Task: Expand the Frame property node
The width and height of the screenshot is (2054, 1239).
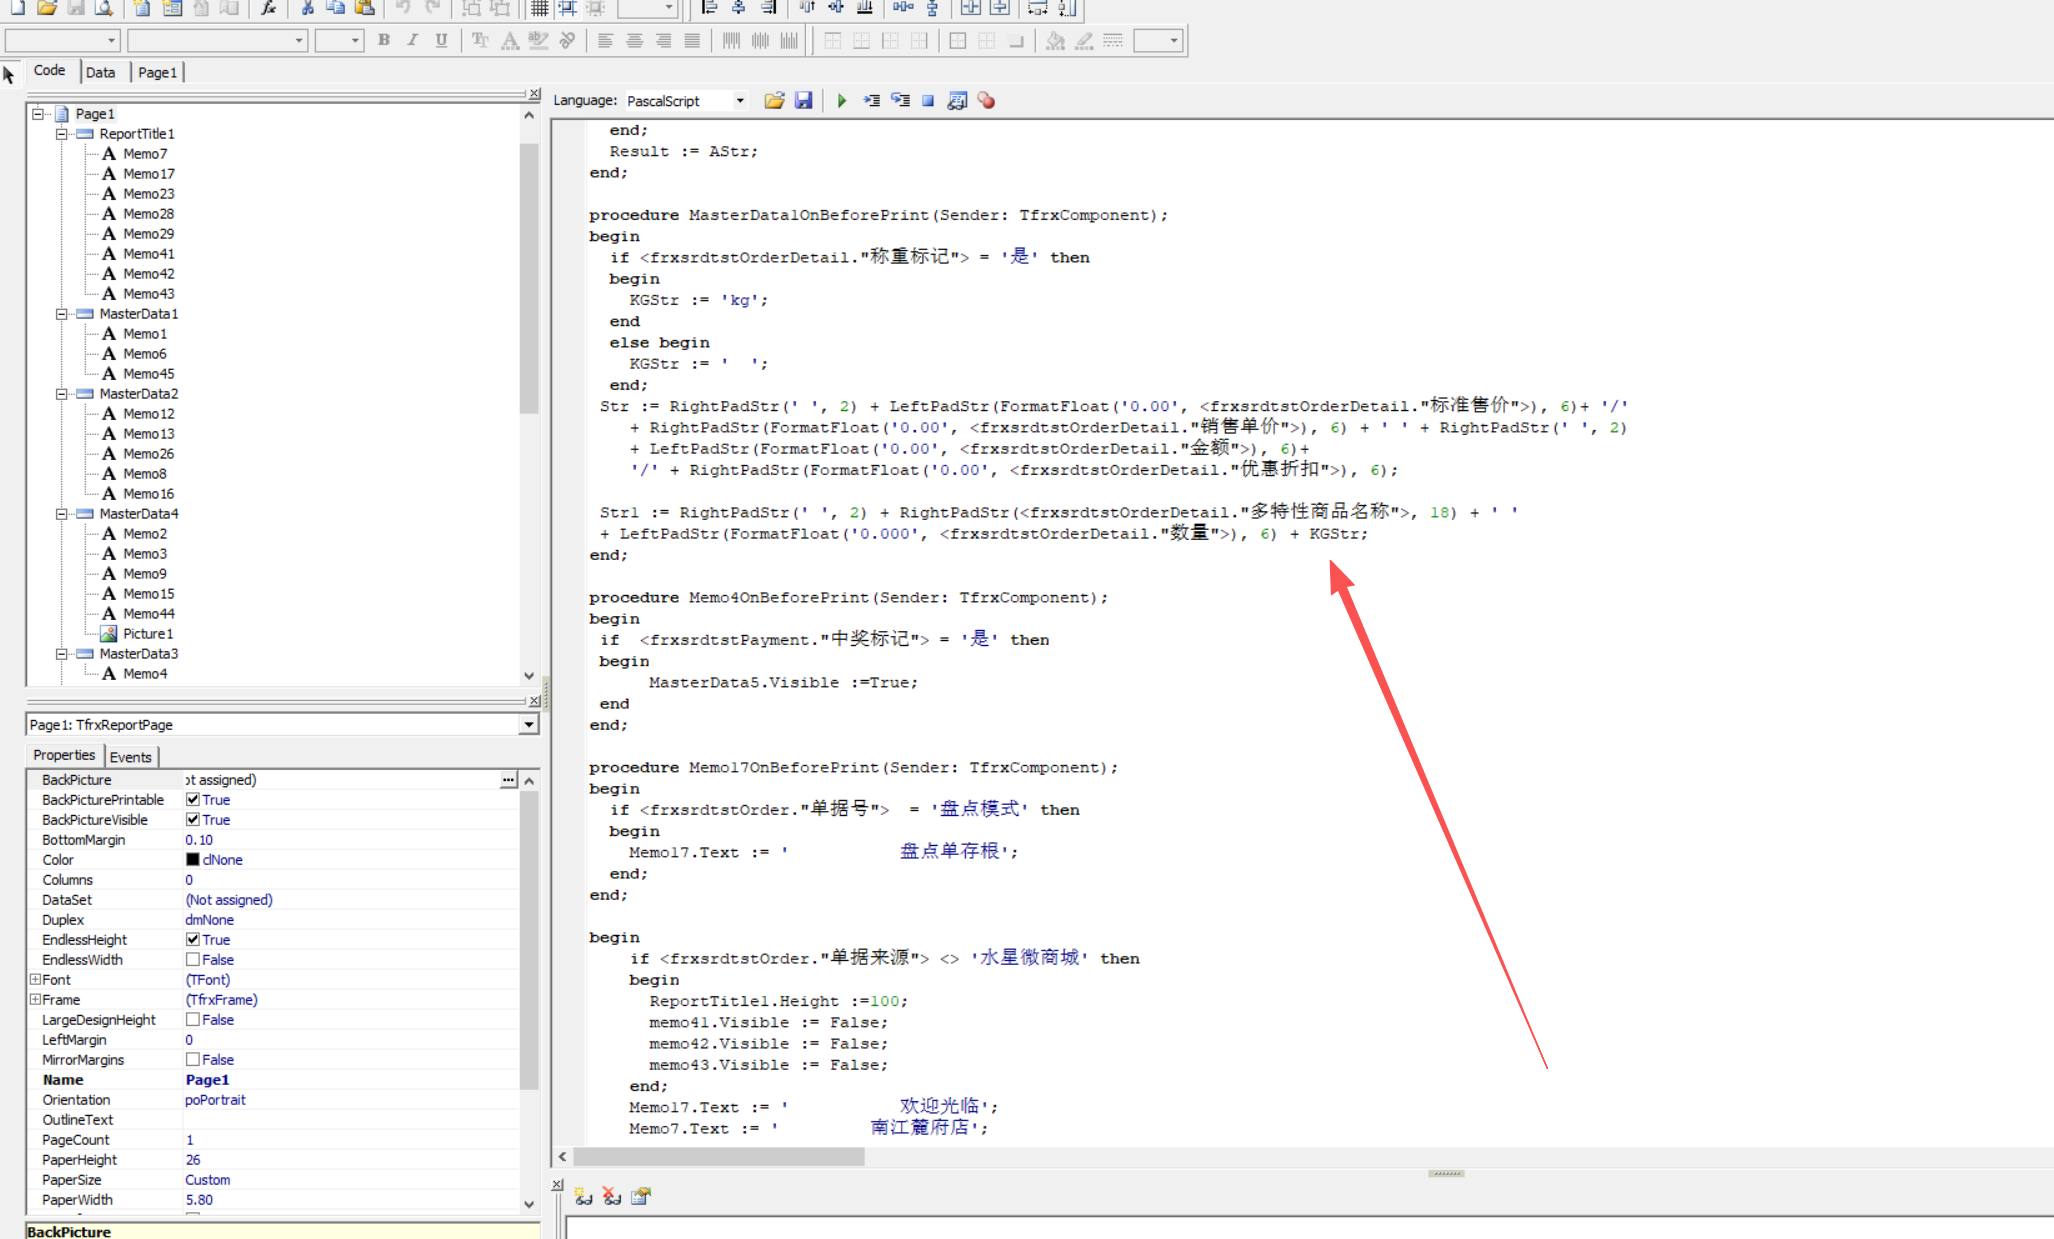Action: (x=35, y=1000)
